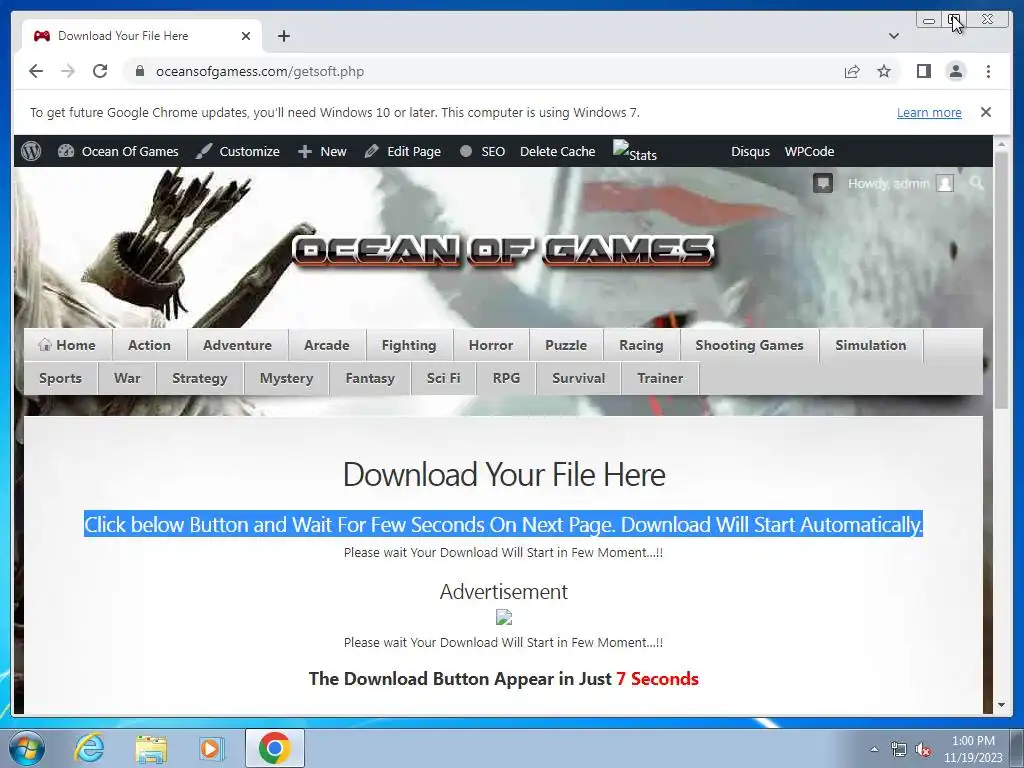Share this page via share icon
Image resolution: width=1024 pixels, height=768 pixels.
click(852, 71)
